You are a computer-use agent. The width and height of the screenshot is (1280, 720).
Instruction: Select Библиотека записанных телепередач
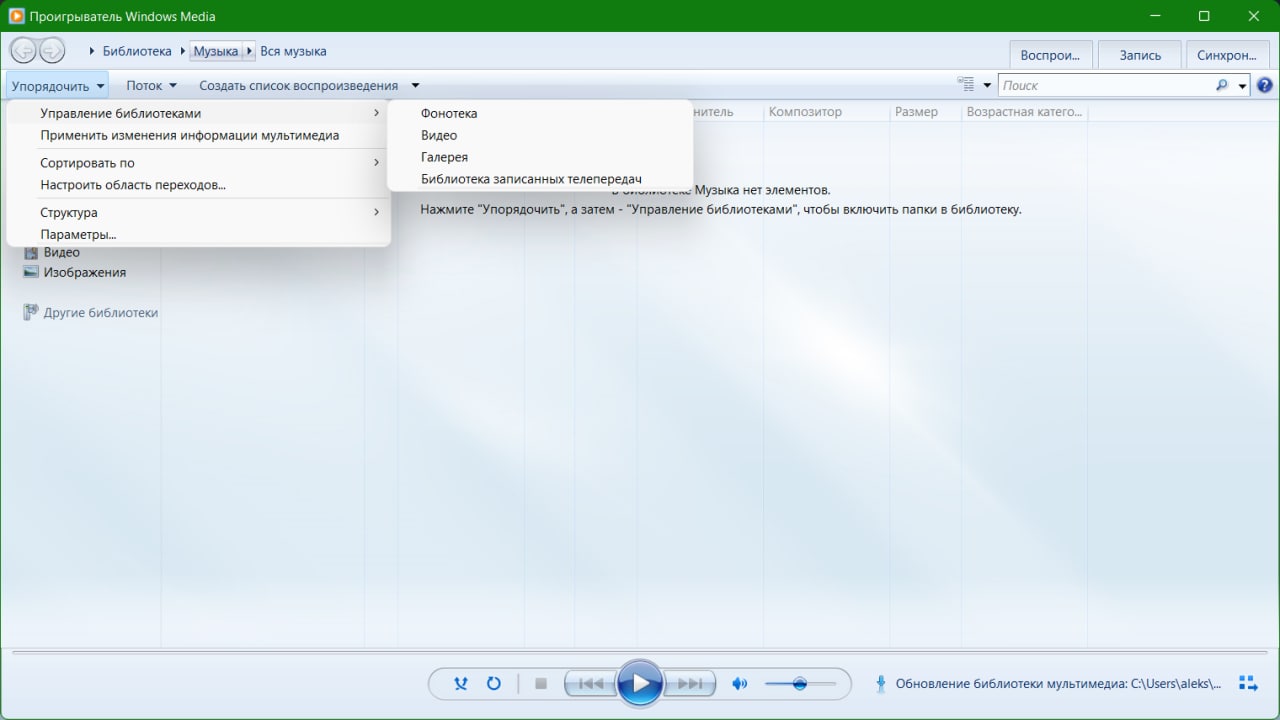540,179
